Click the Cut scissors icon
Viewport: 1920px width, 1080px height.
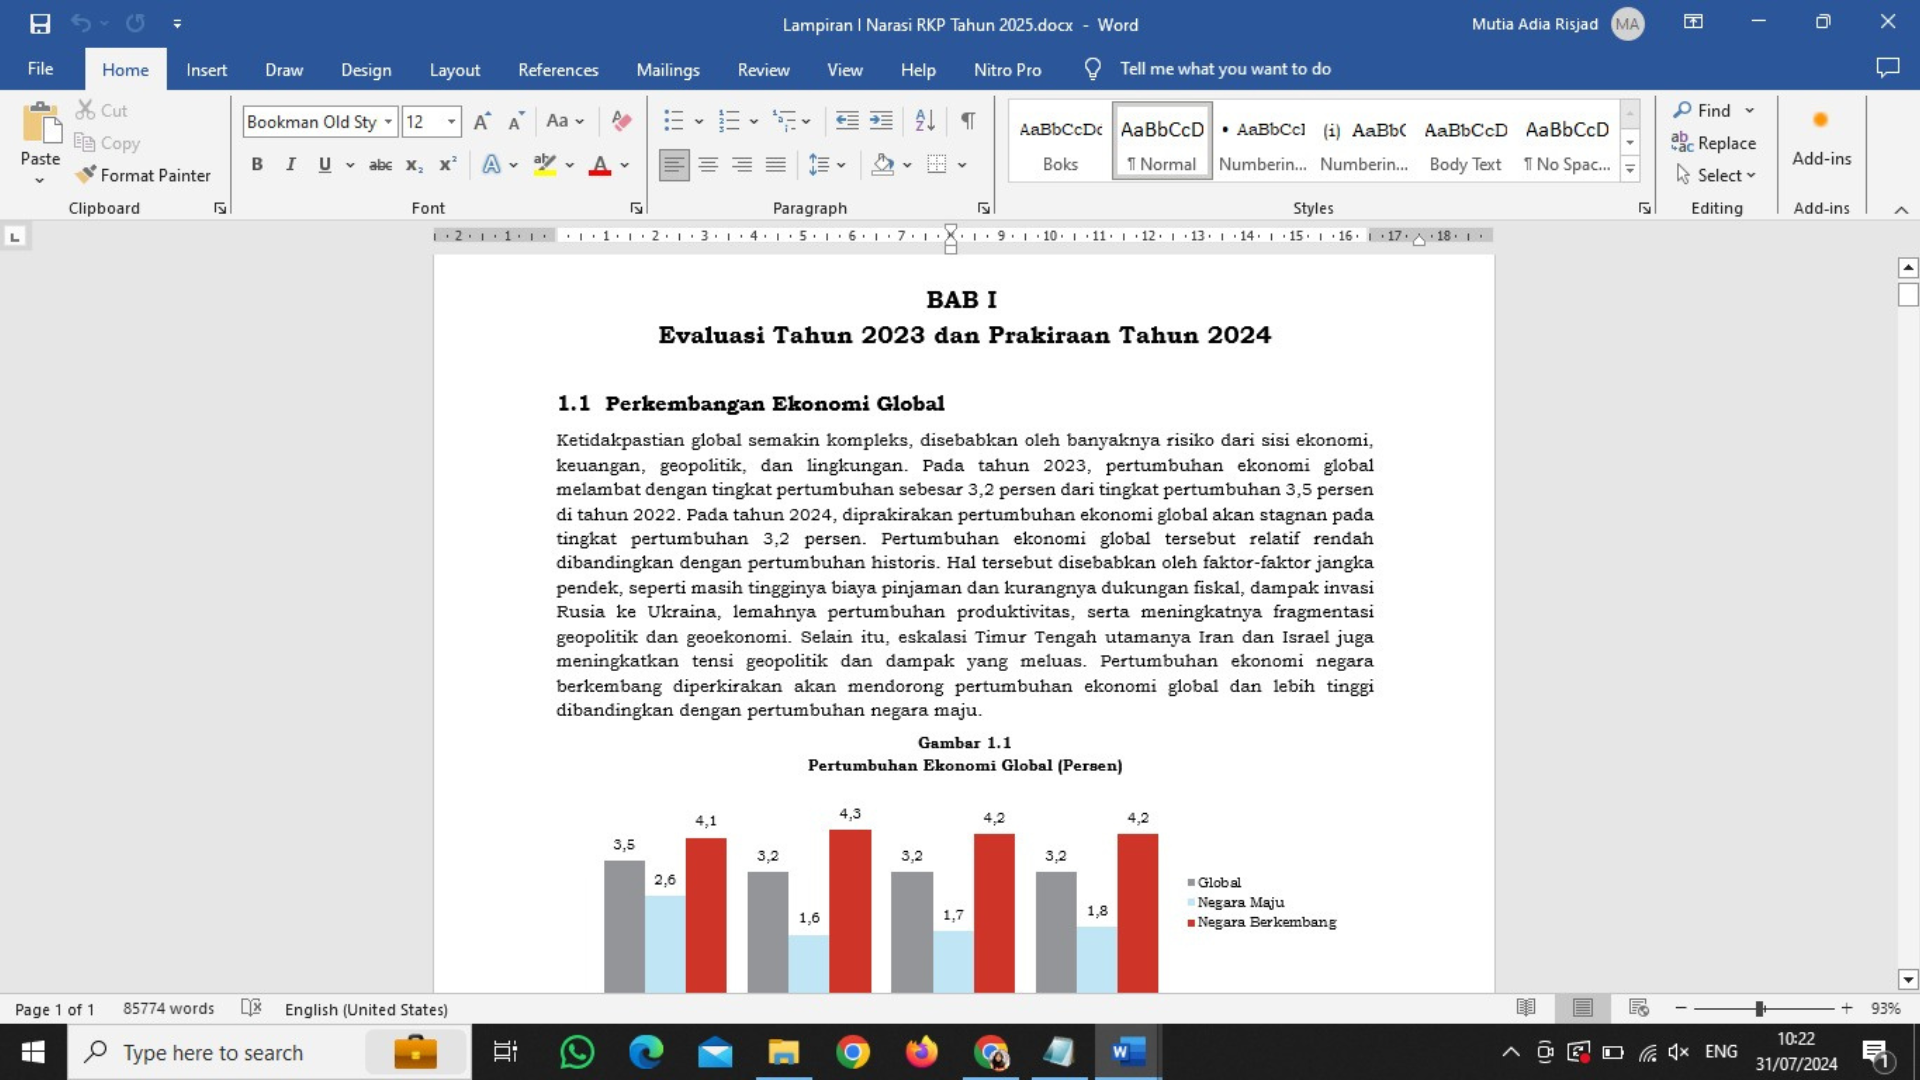pyautogui.click(x=86, y=110)
